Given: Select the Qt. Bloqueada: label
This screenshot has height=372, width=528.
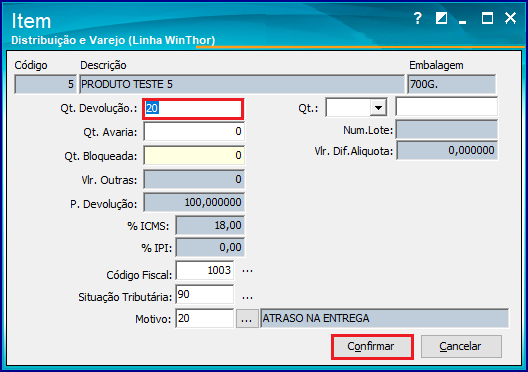Looking at the screenshot, I should click(101, 157).
